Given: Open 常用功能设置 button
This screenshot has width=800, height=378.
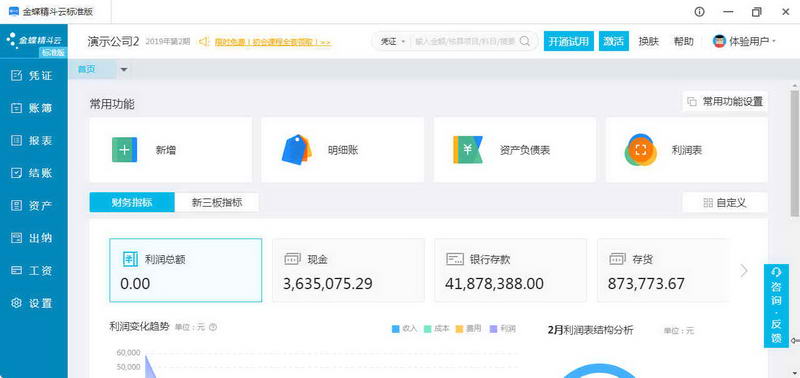Looking at the screenshot, I should [725, 102].
